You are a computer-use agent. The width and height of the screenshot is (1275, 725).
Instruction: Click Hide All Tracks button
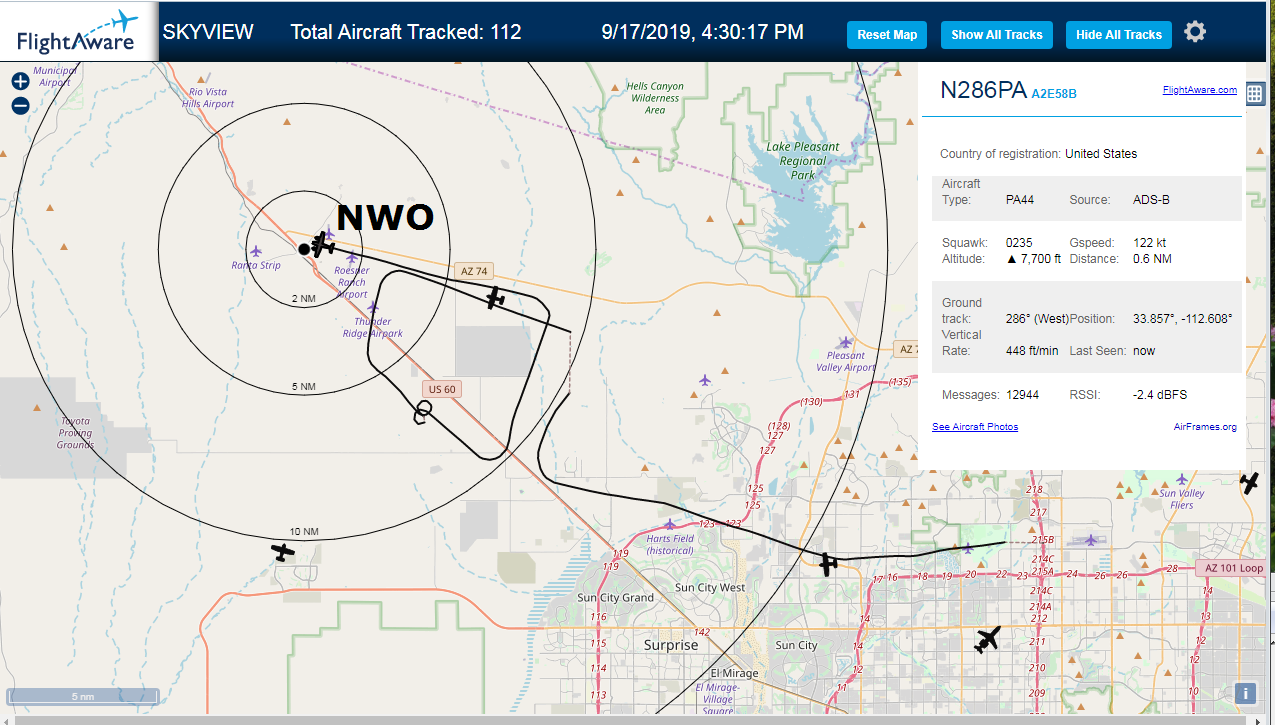[x=1119, y=35]
